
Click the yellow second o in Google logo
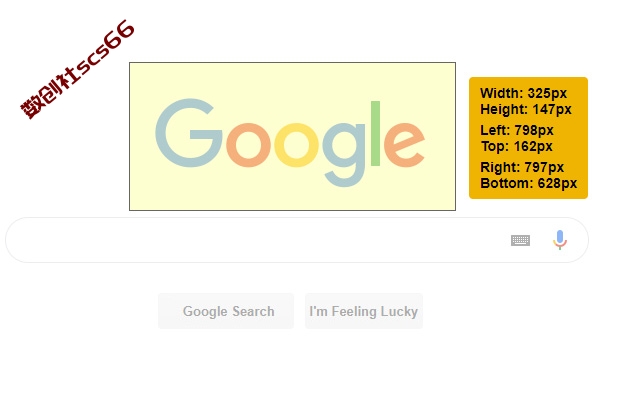296,145
